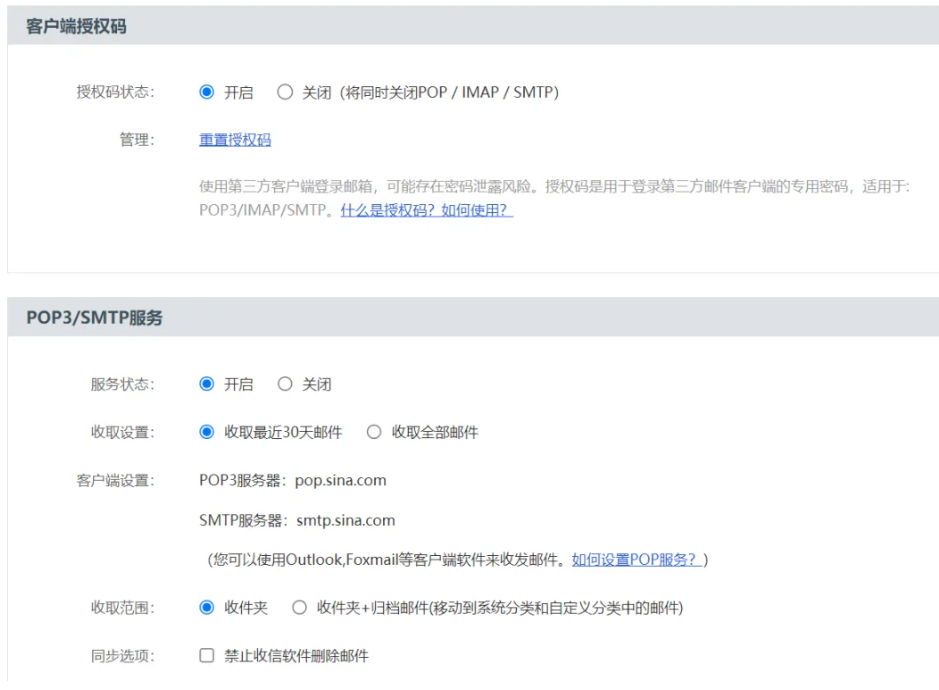Open 如何设置POP服务? link
Image resolution: width=939 pixels, height=690 pixels.
637,560
